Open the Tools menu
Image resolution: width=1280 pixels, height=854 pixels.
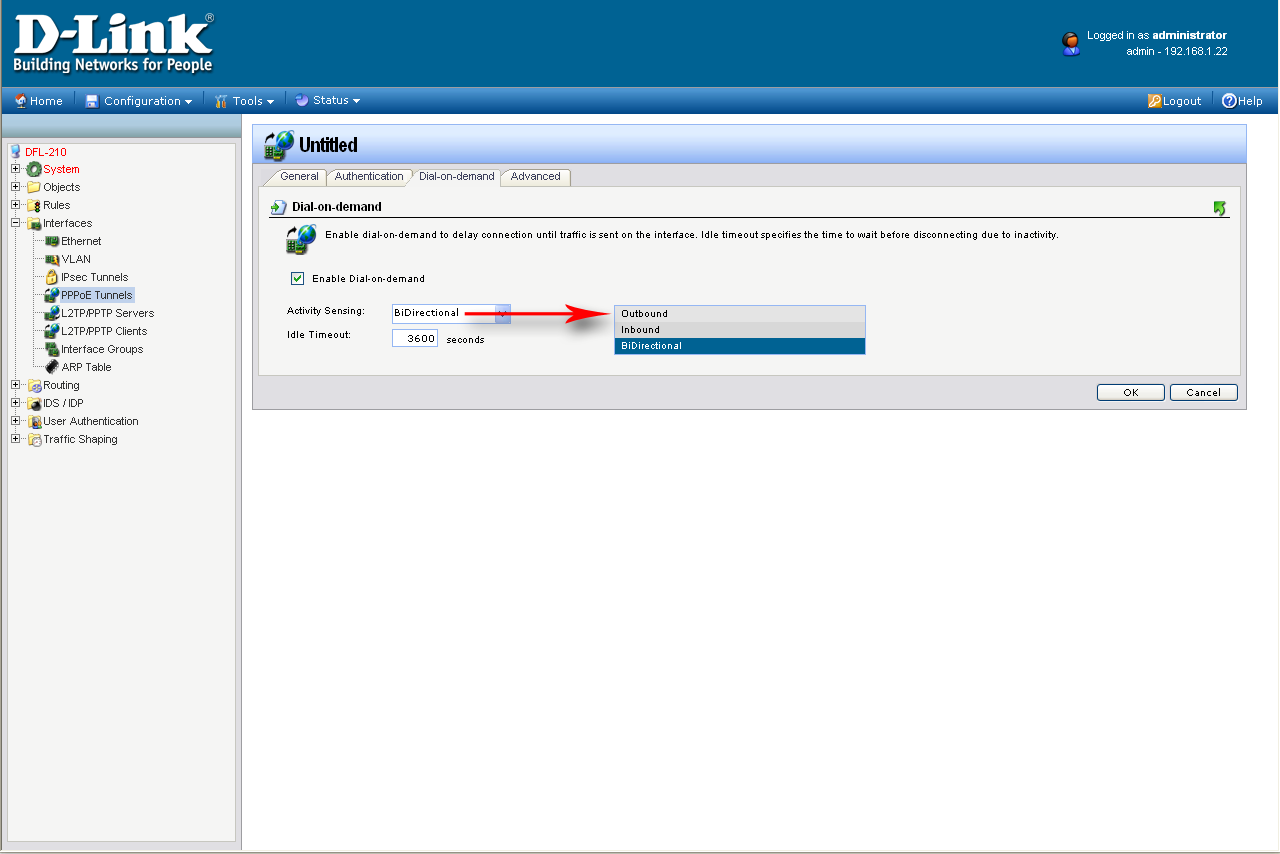tap(245, 100)
